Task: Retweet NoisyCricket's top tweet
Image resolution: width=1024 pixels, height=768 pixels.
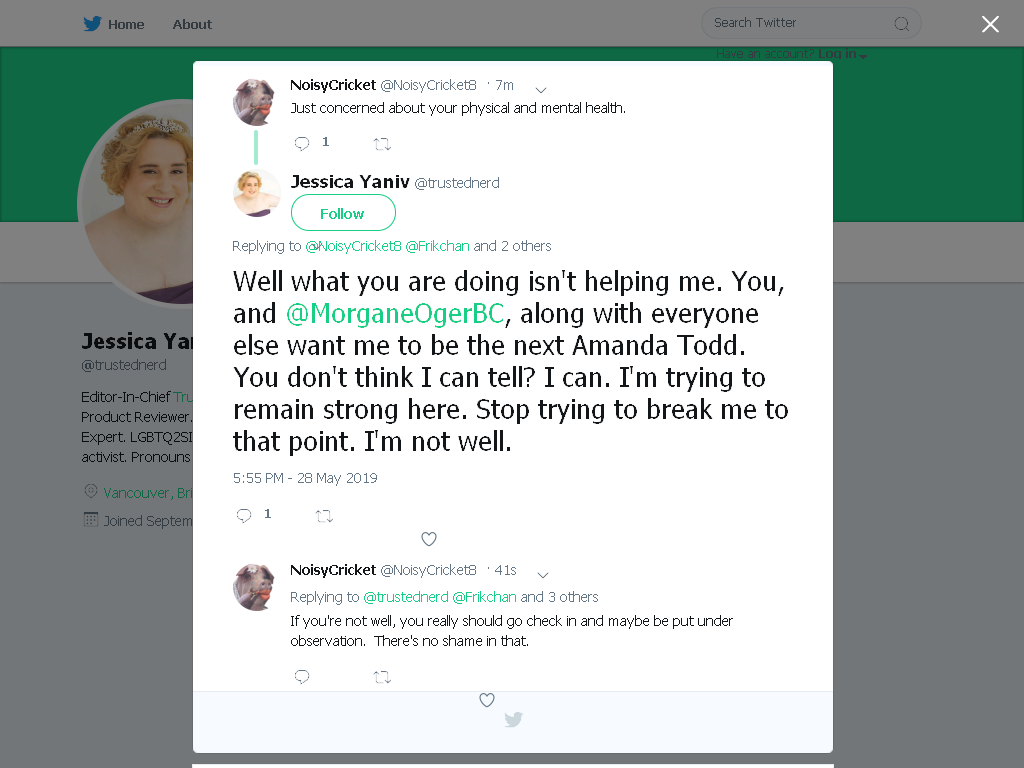Action: pyautogui.click(x=382, y=144)
